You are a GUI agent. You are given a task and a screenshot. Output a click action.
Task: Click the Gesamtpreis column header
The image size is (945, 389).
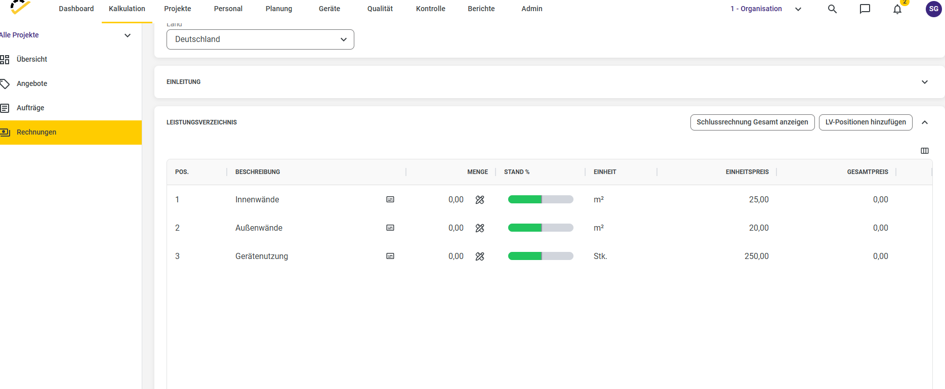[867, 172]
